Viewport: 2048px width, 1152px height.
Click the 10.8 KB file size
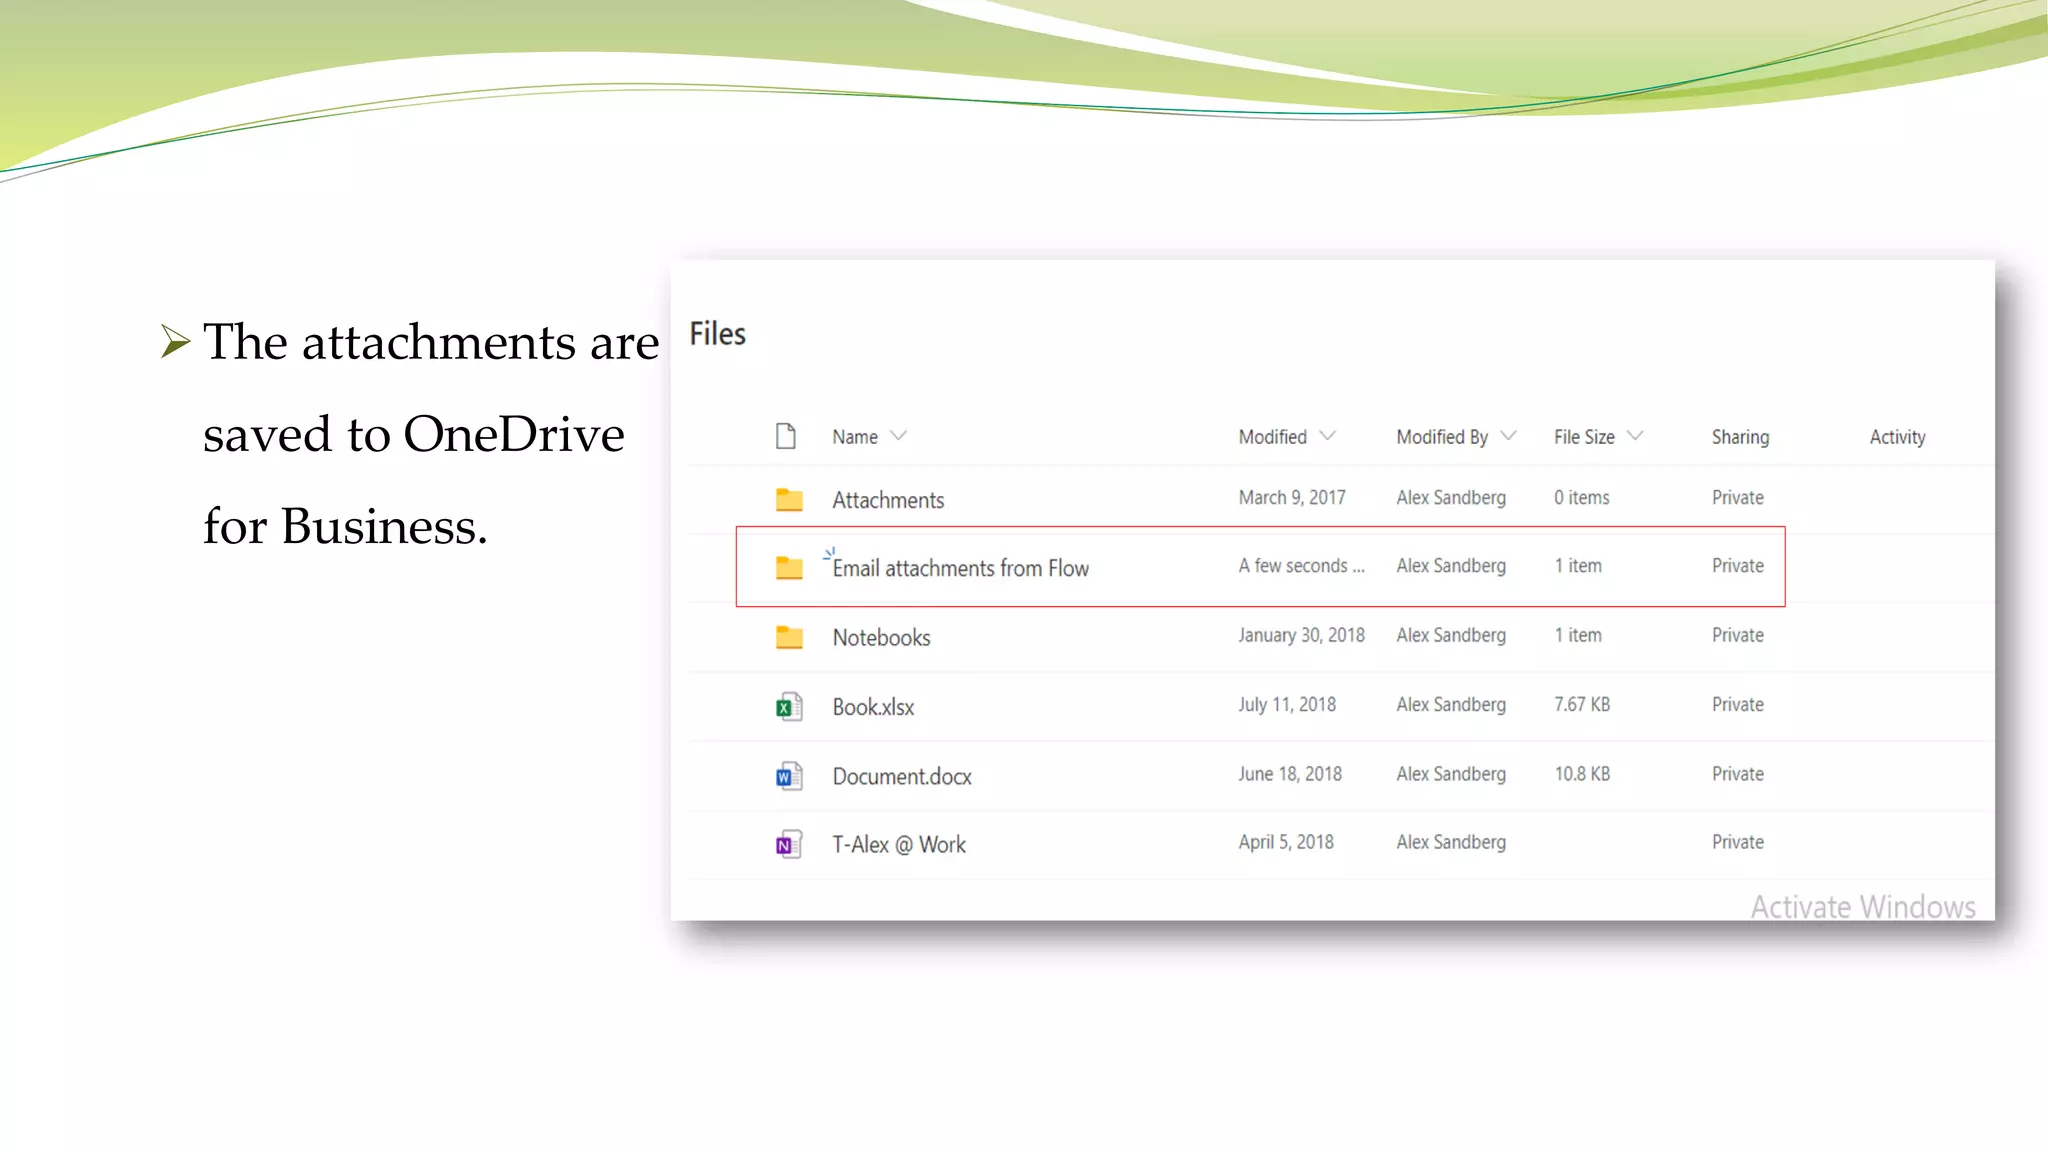click(x=1582, y=774)
